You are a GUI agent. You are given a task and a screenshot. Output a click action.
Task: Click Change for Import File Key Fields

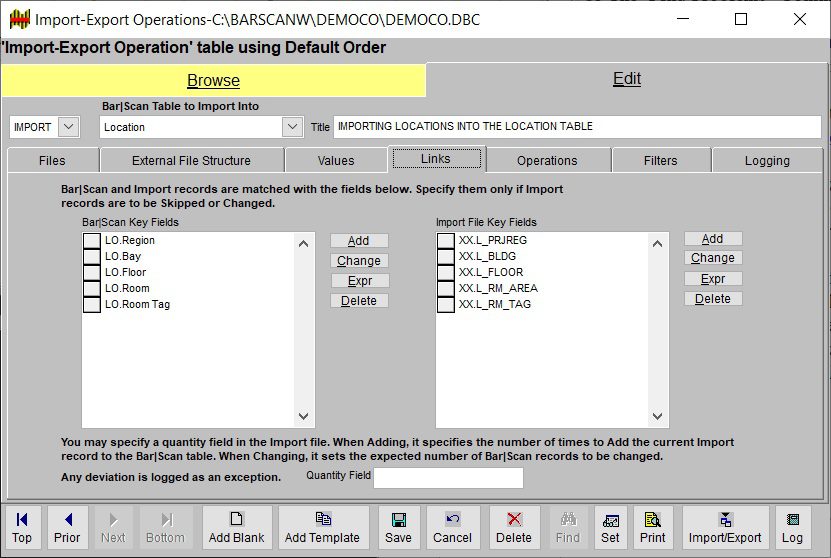pyautogui.click(x=713, y=258)
